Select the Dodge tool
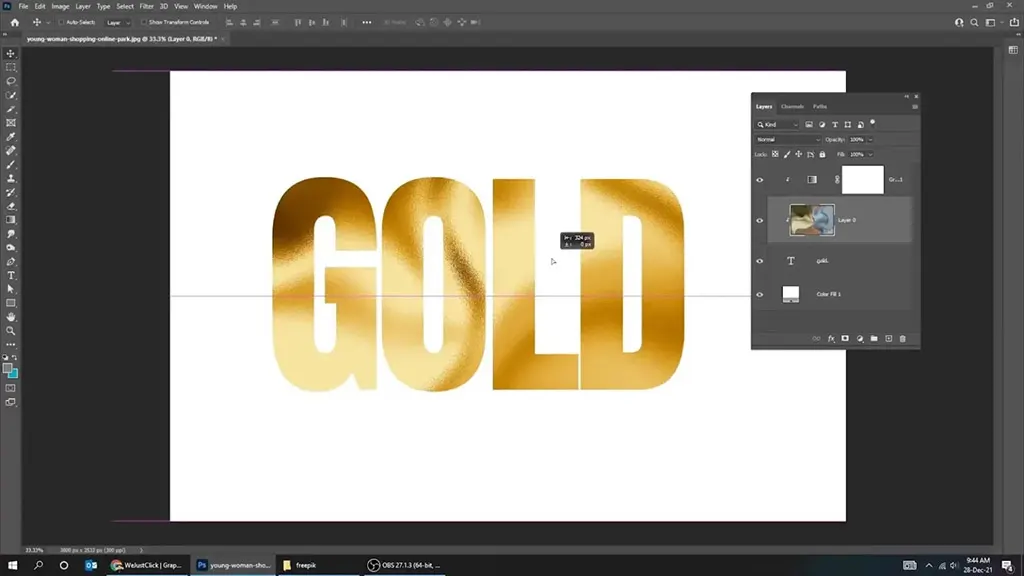Viewport: 1024px width, 576px height. click(x=10, y=248)
